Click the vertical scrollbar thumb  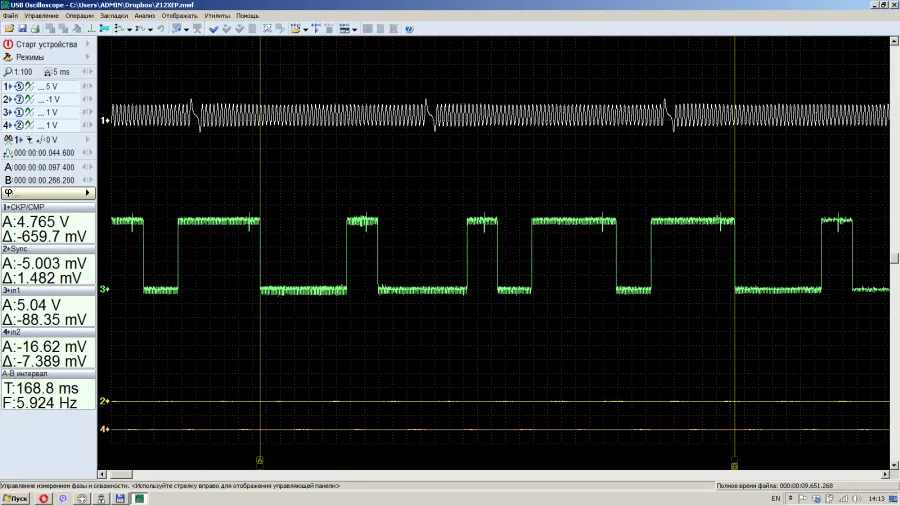894,258
